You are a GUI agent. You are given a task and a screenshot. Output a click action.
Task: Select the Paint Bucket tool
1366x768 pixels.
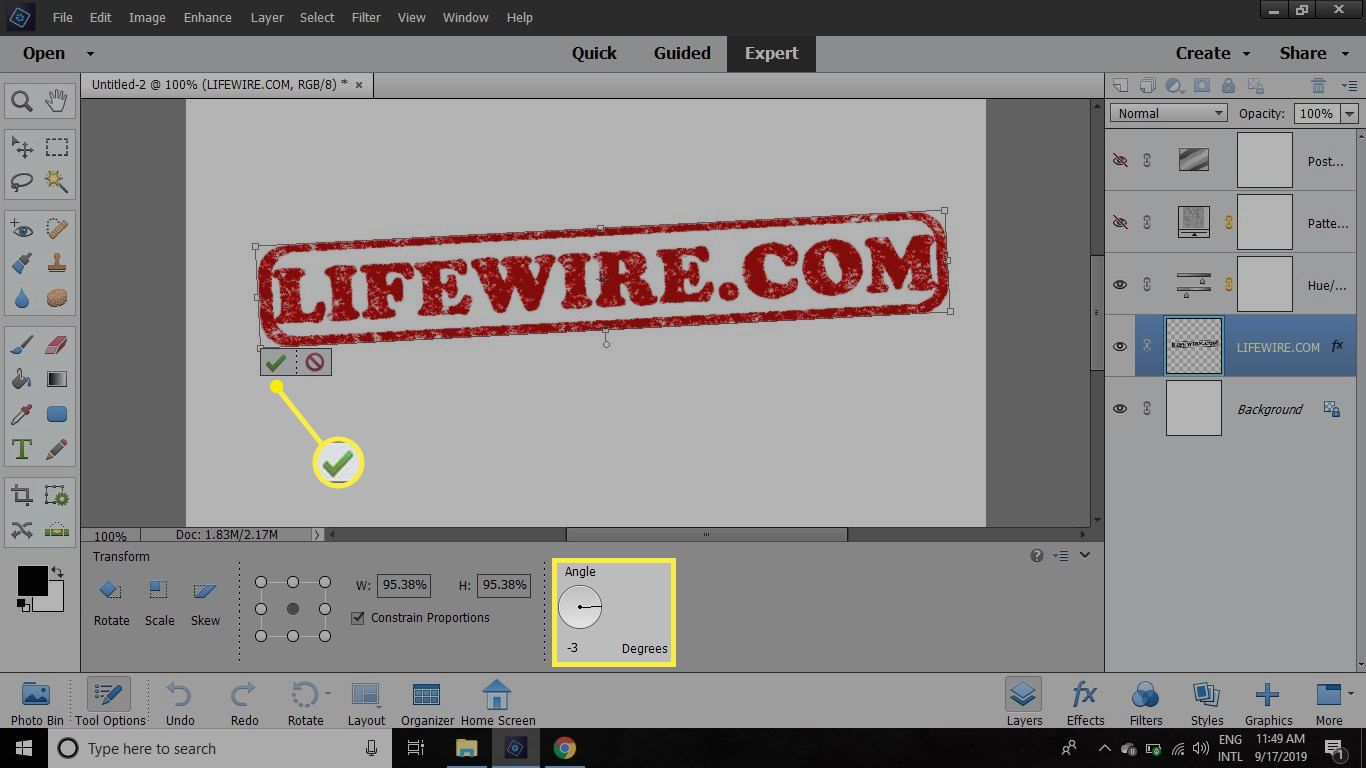(x=21, y=380)
